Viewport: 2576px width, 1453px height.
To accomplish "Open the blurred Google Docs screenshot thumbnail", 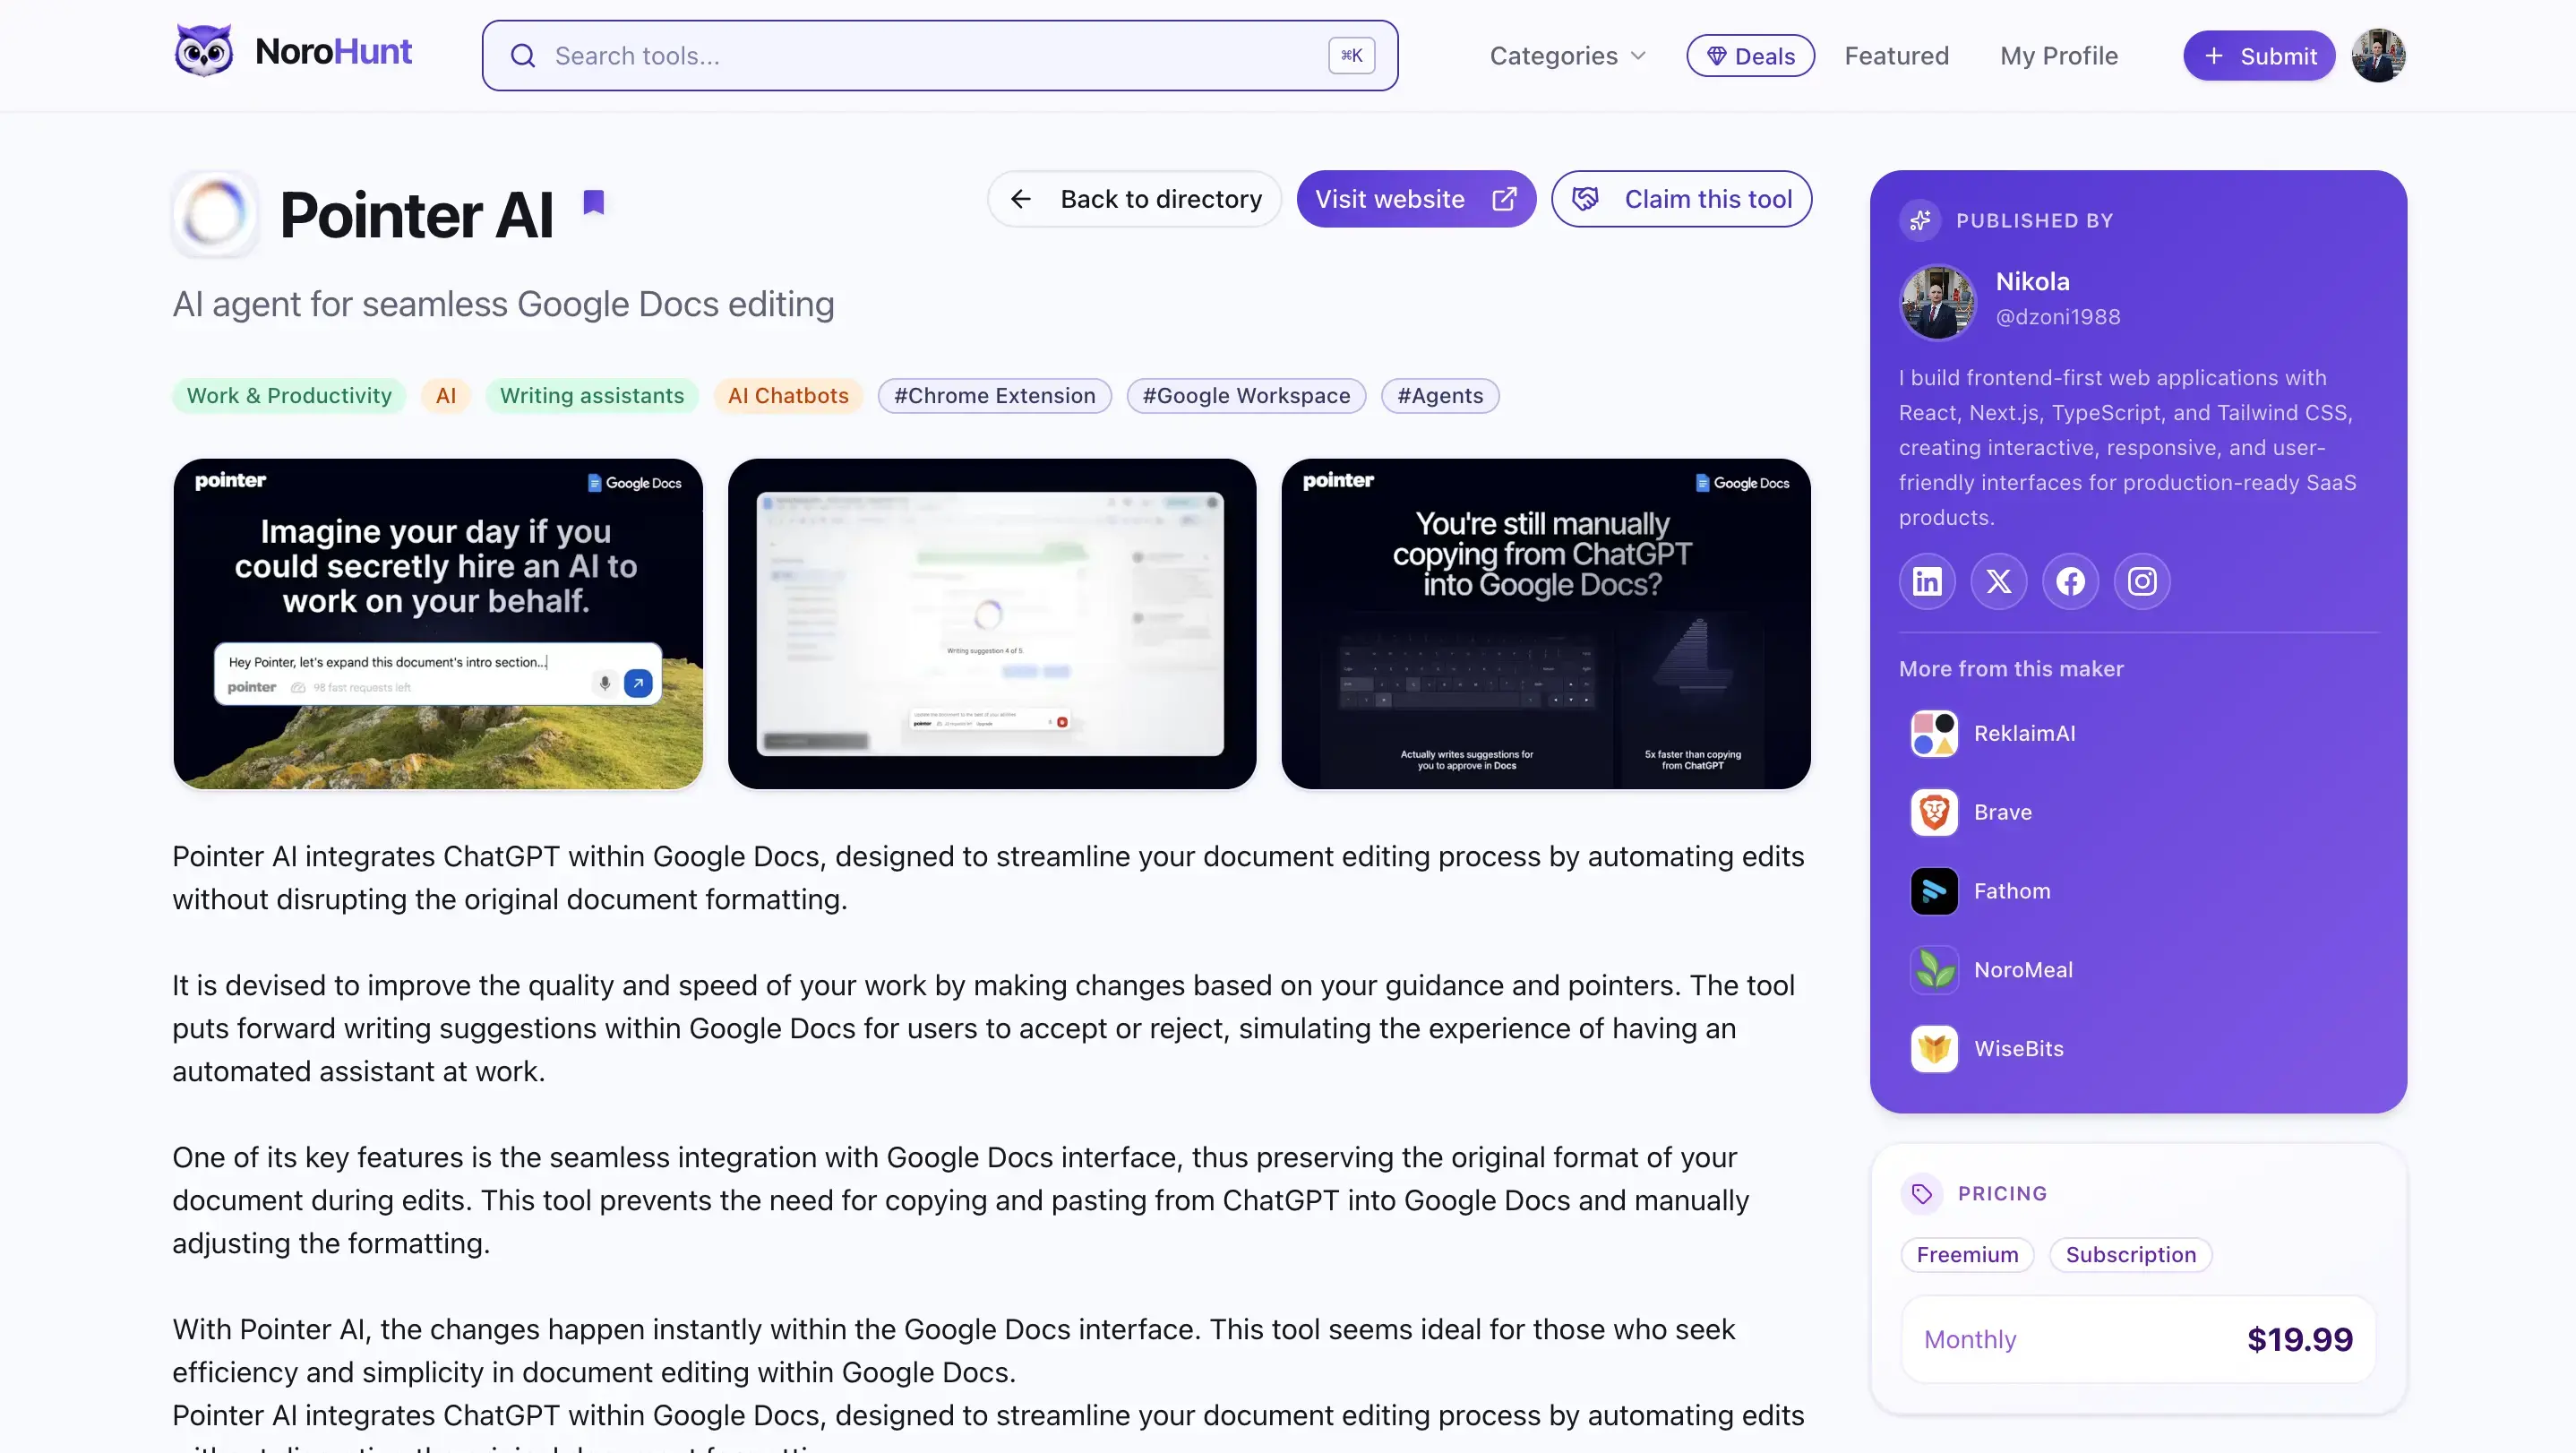I will 992,624.
